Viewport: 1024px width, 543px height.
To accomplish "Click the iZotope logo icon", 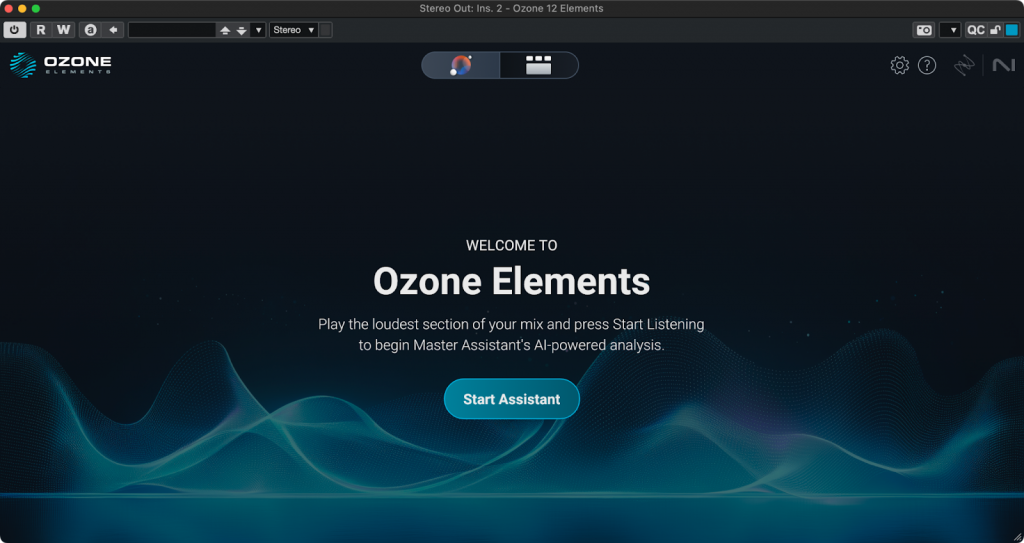I will pos(964,66).
